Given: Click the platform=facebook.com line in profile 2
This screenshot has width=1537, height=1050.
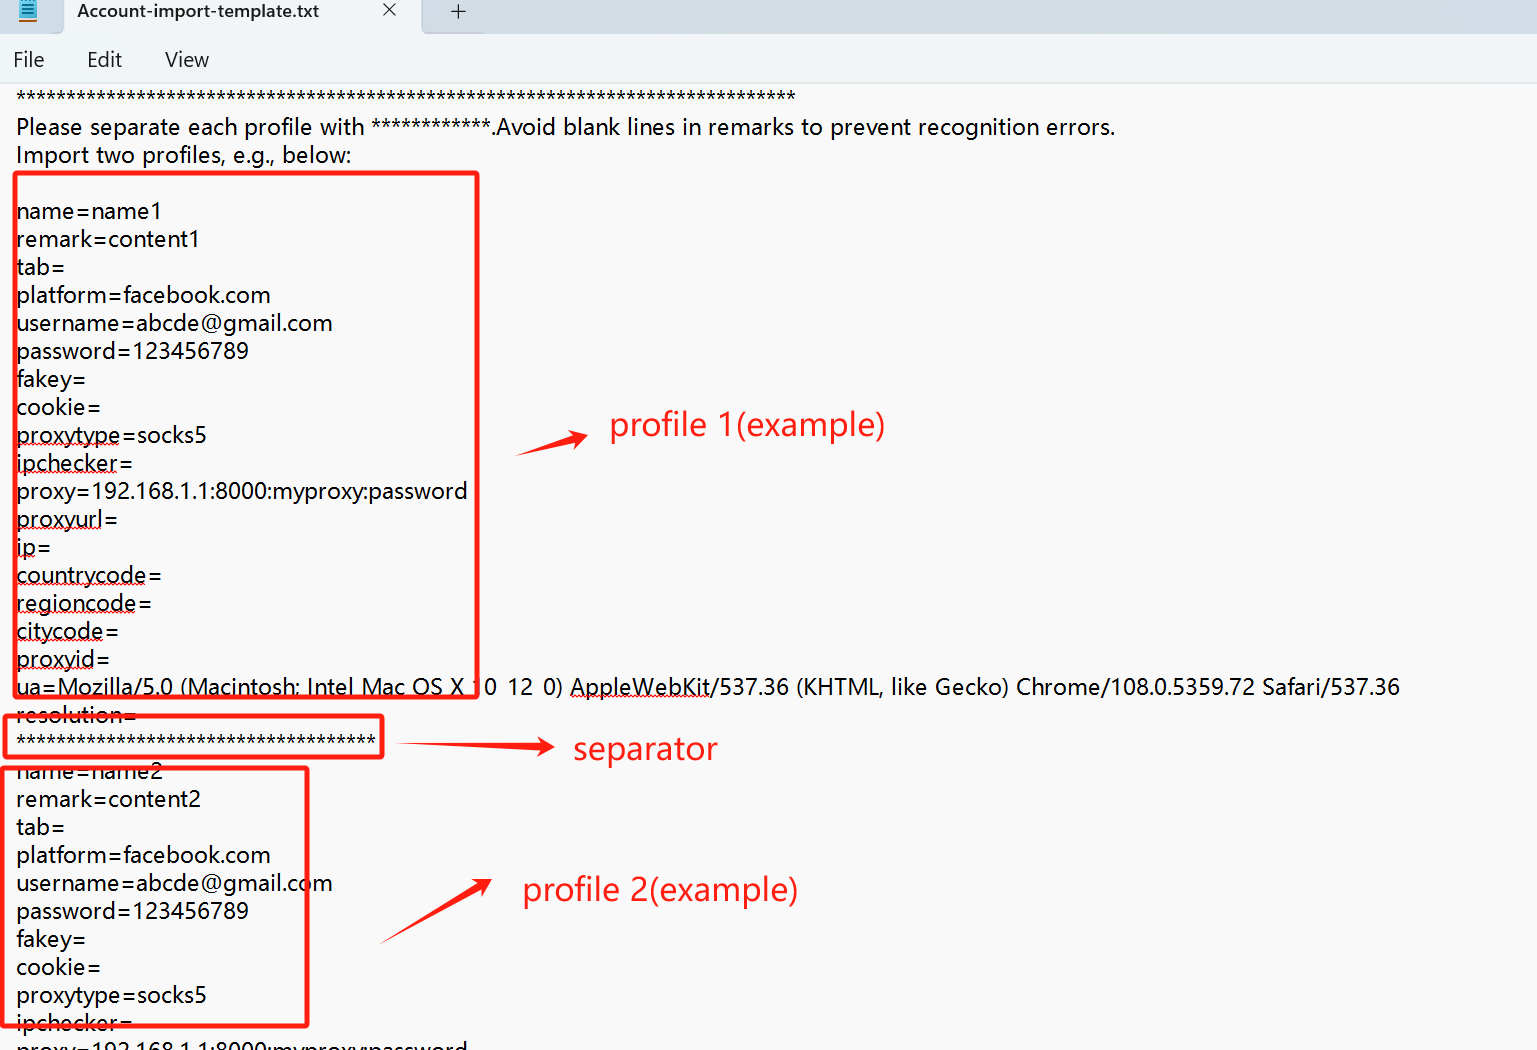Looking at the screenshot, I should coord(143,855).
